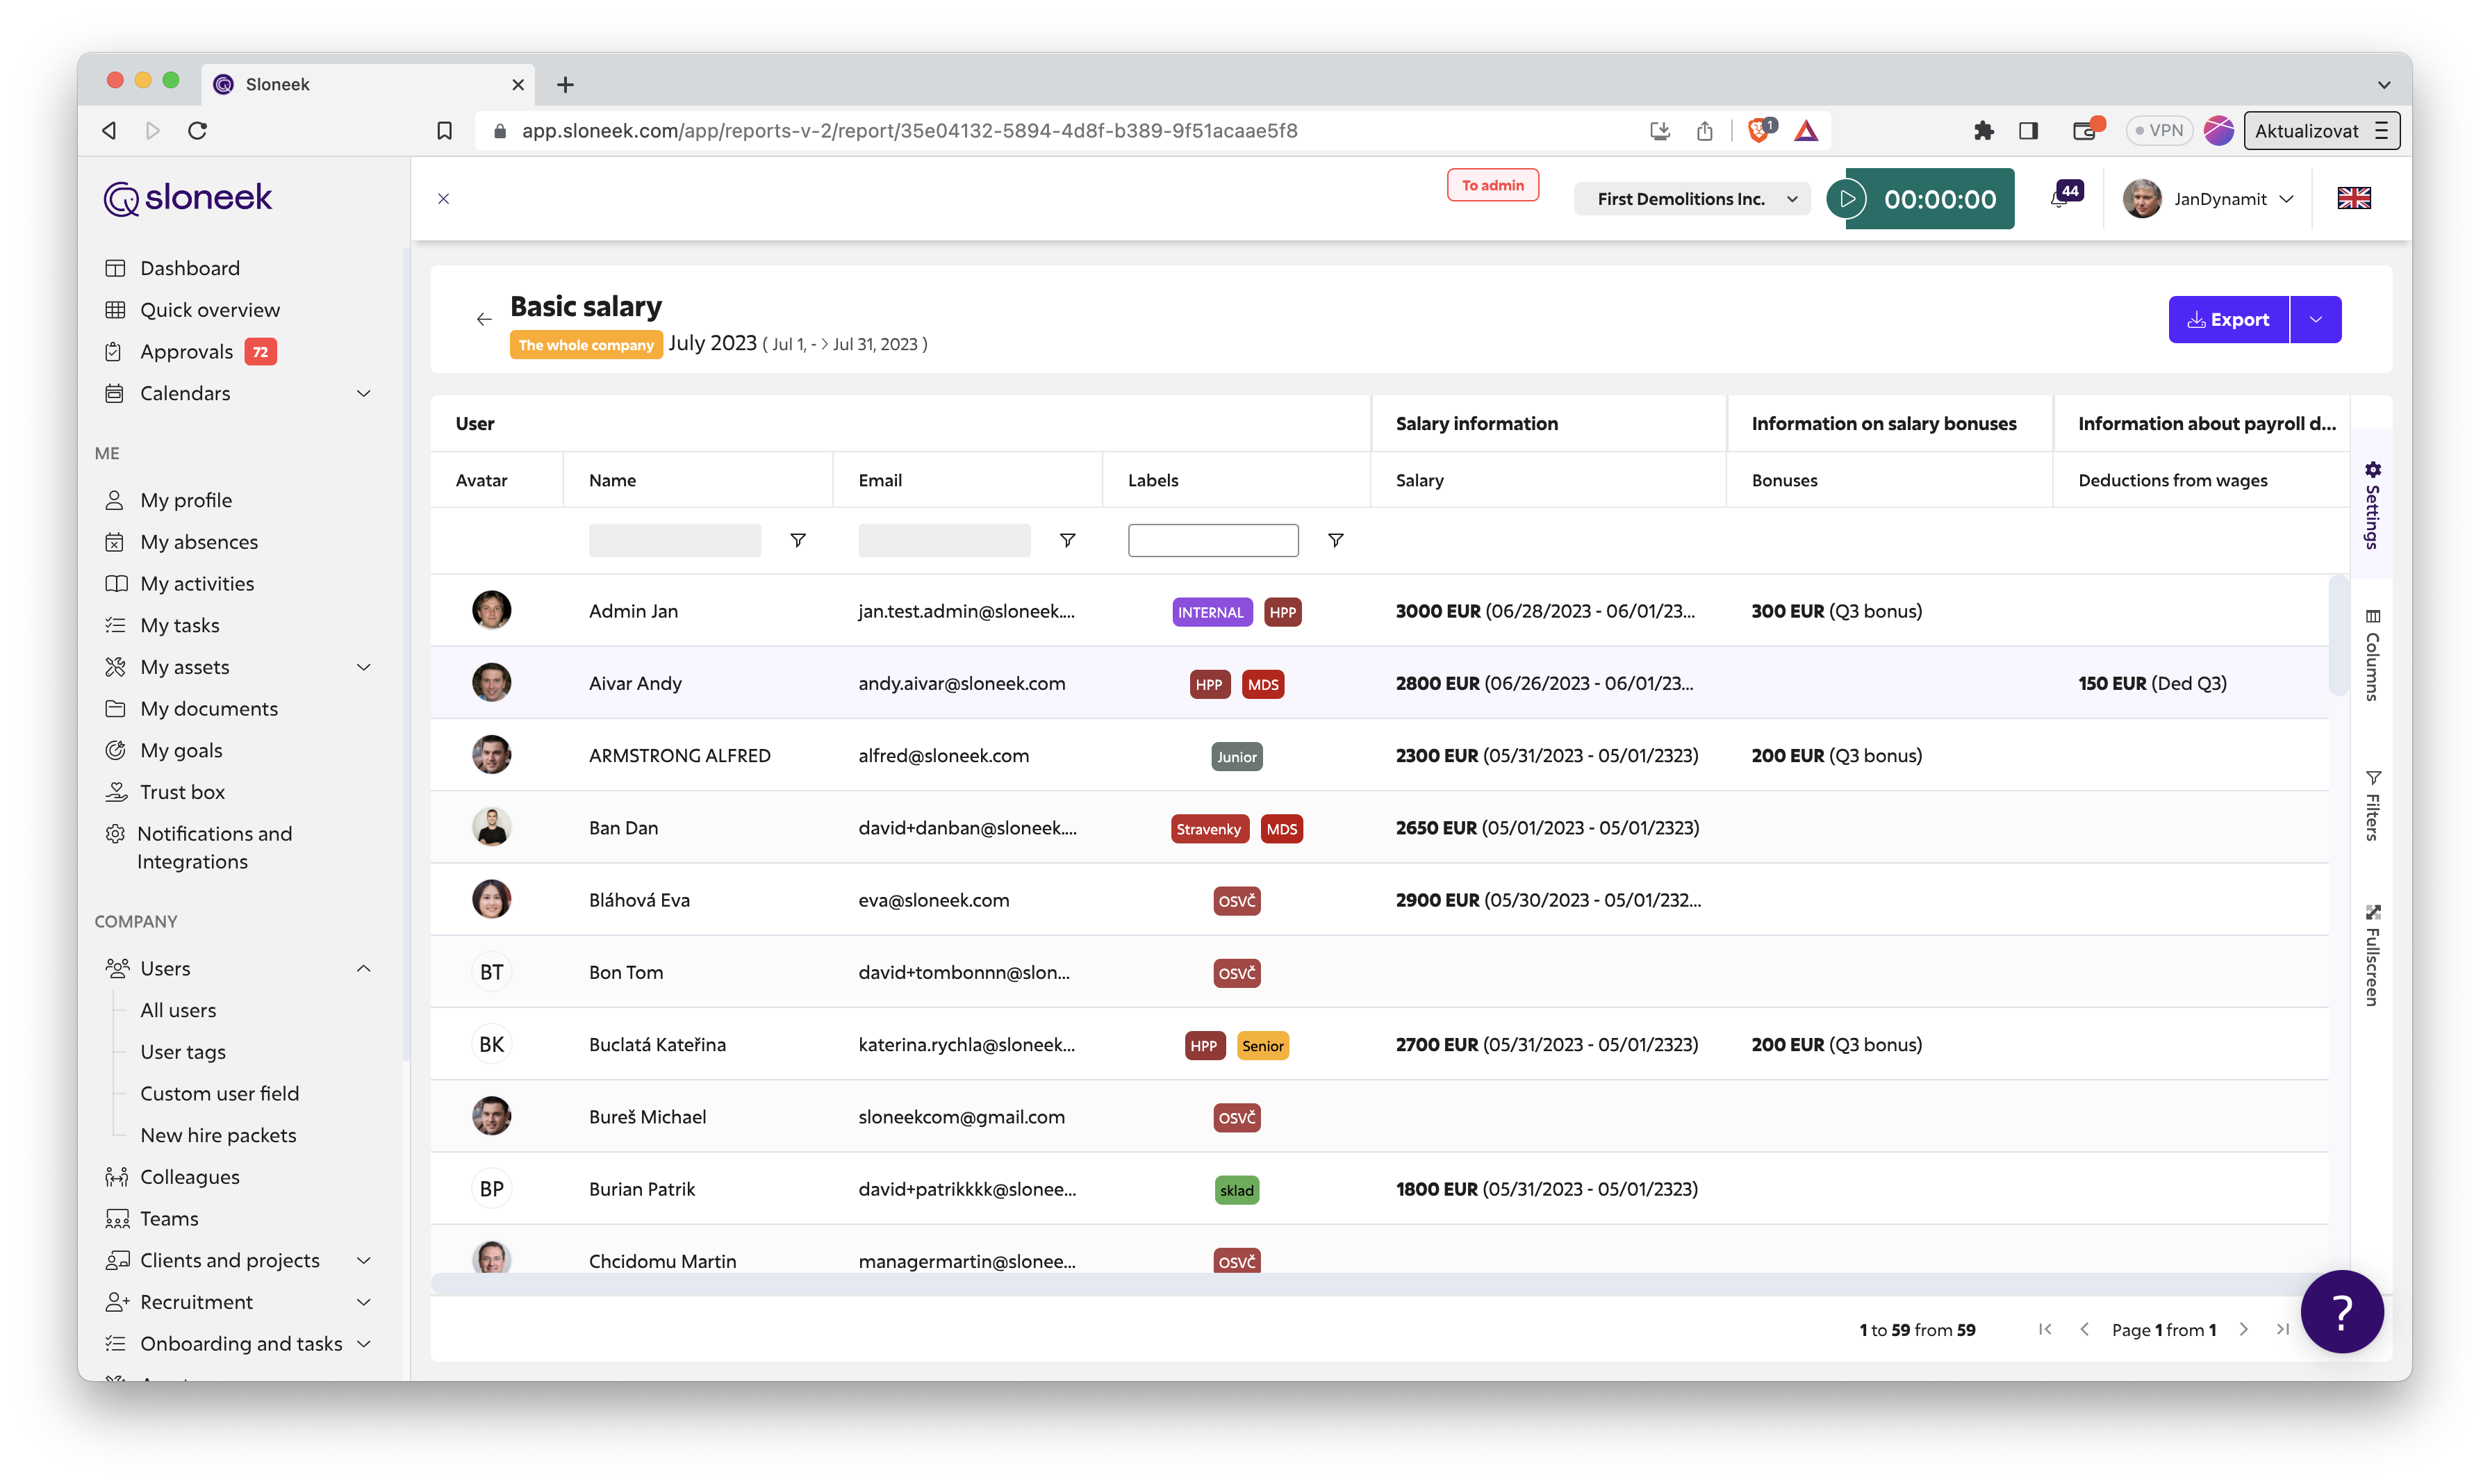Start the time tracker play button
The image size is (2490, 1484).
1847,199
